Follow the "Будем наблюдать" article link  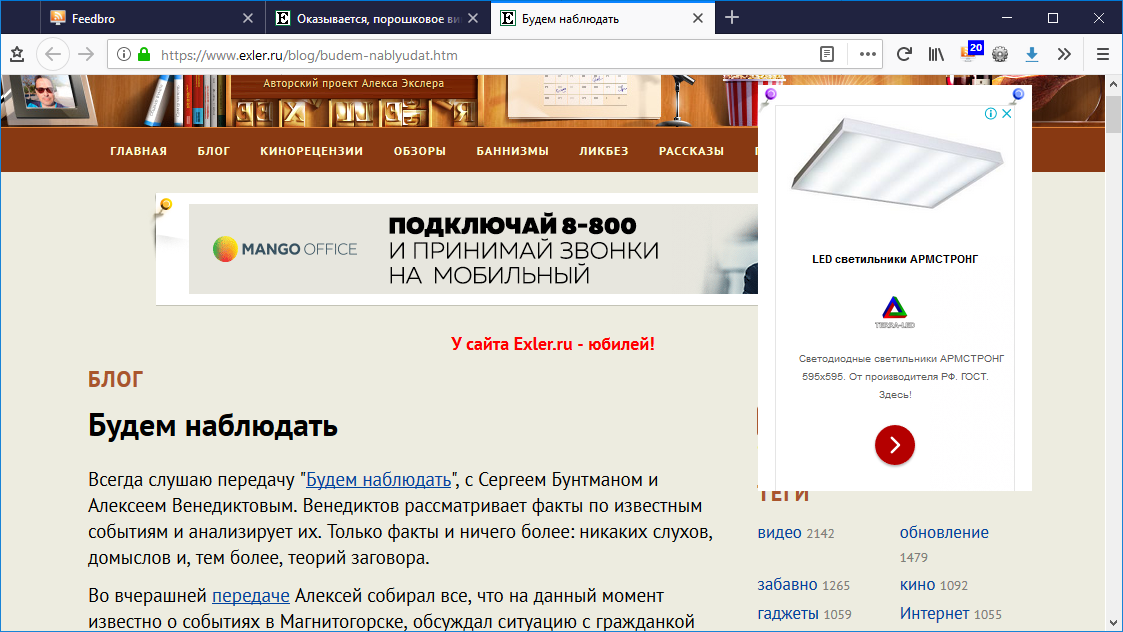pyautogui.click(x=378, y=479)
